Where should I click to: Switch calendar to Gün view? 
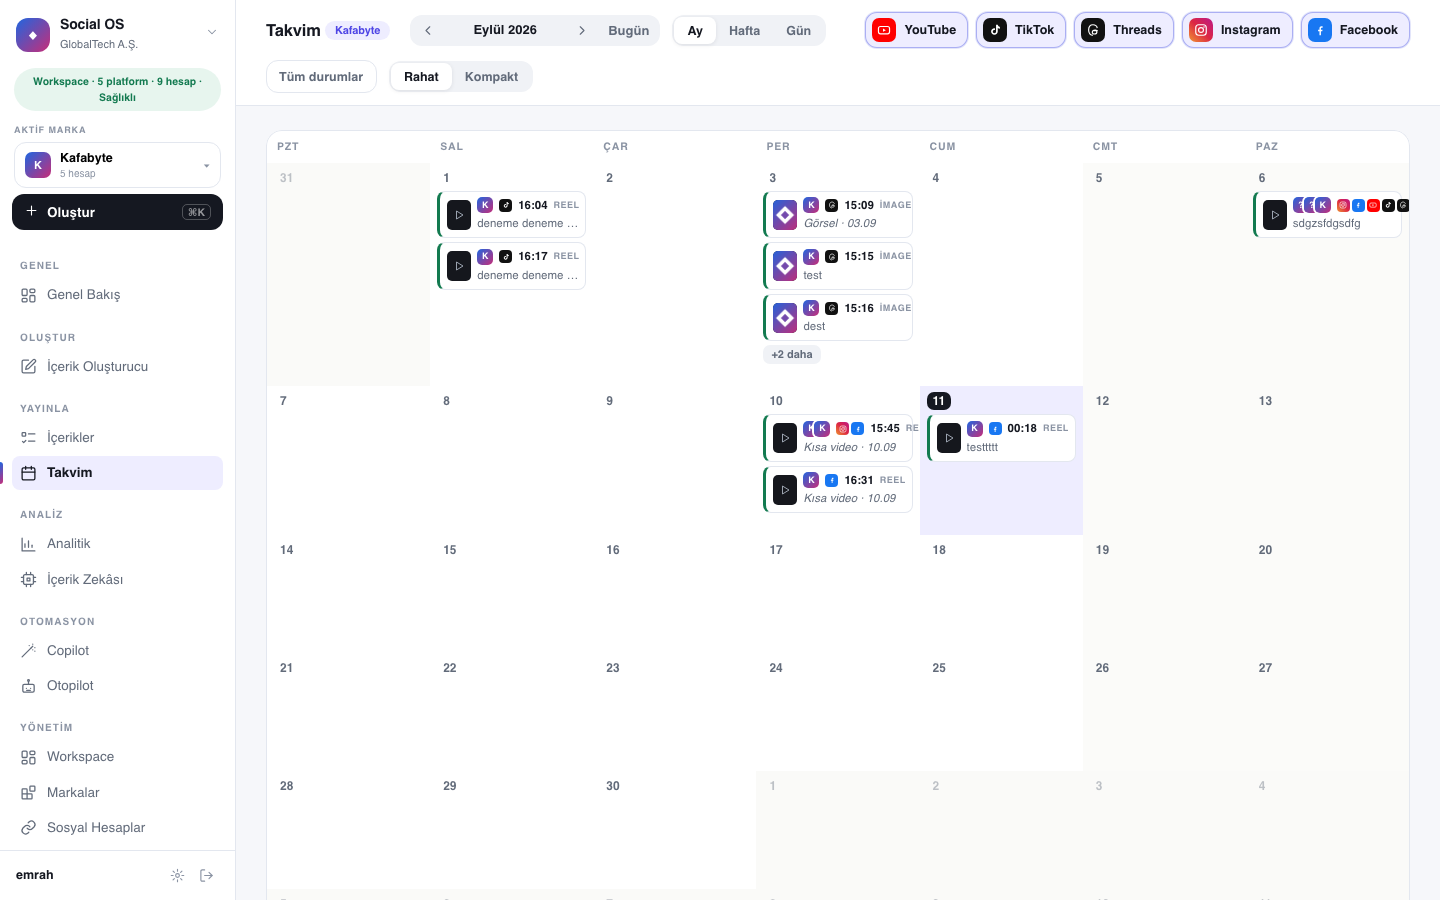tap(798, 31)
